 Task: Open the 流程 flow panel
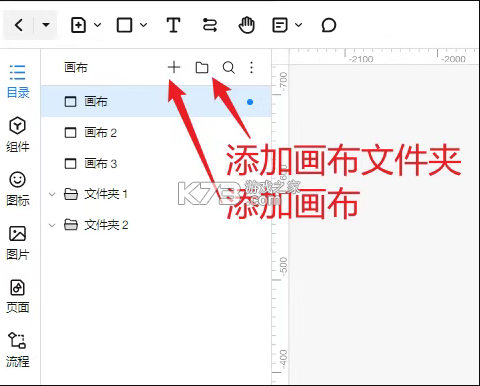(x=18, y=350)
